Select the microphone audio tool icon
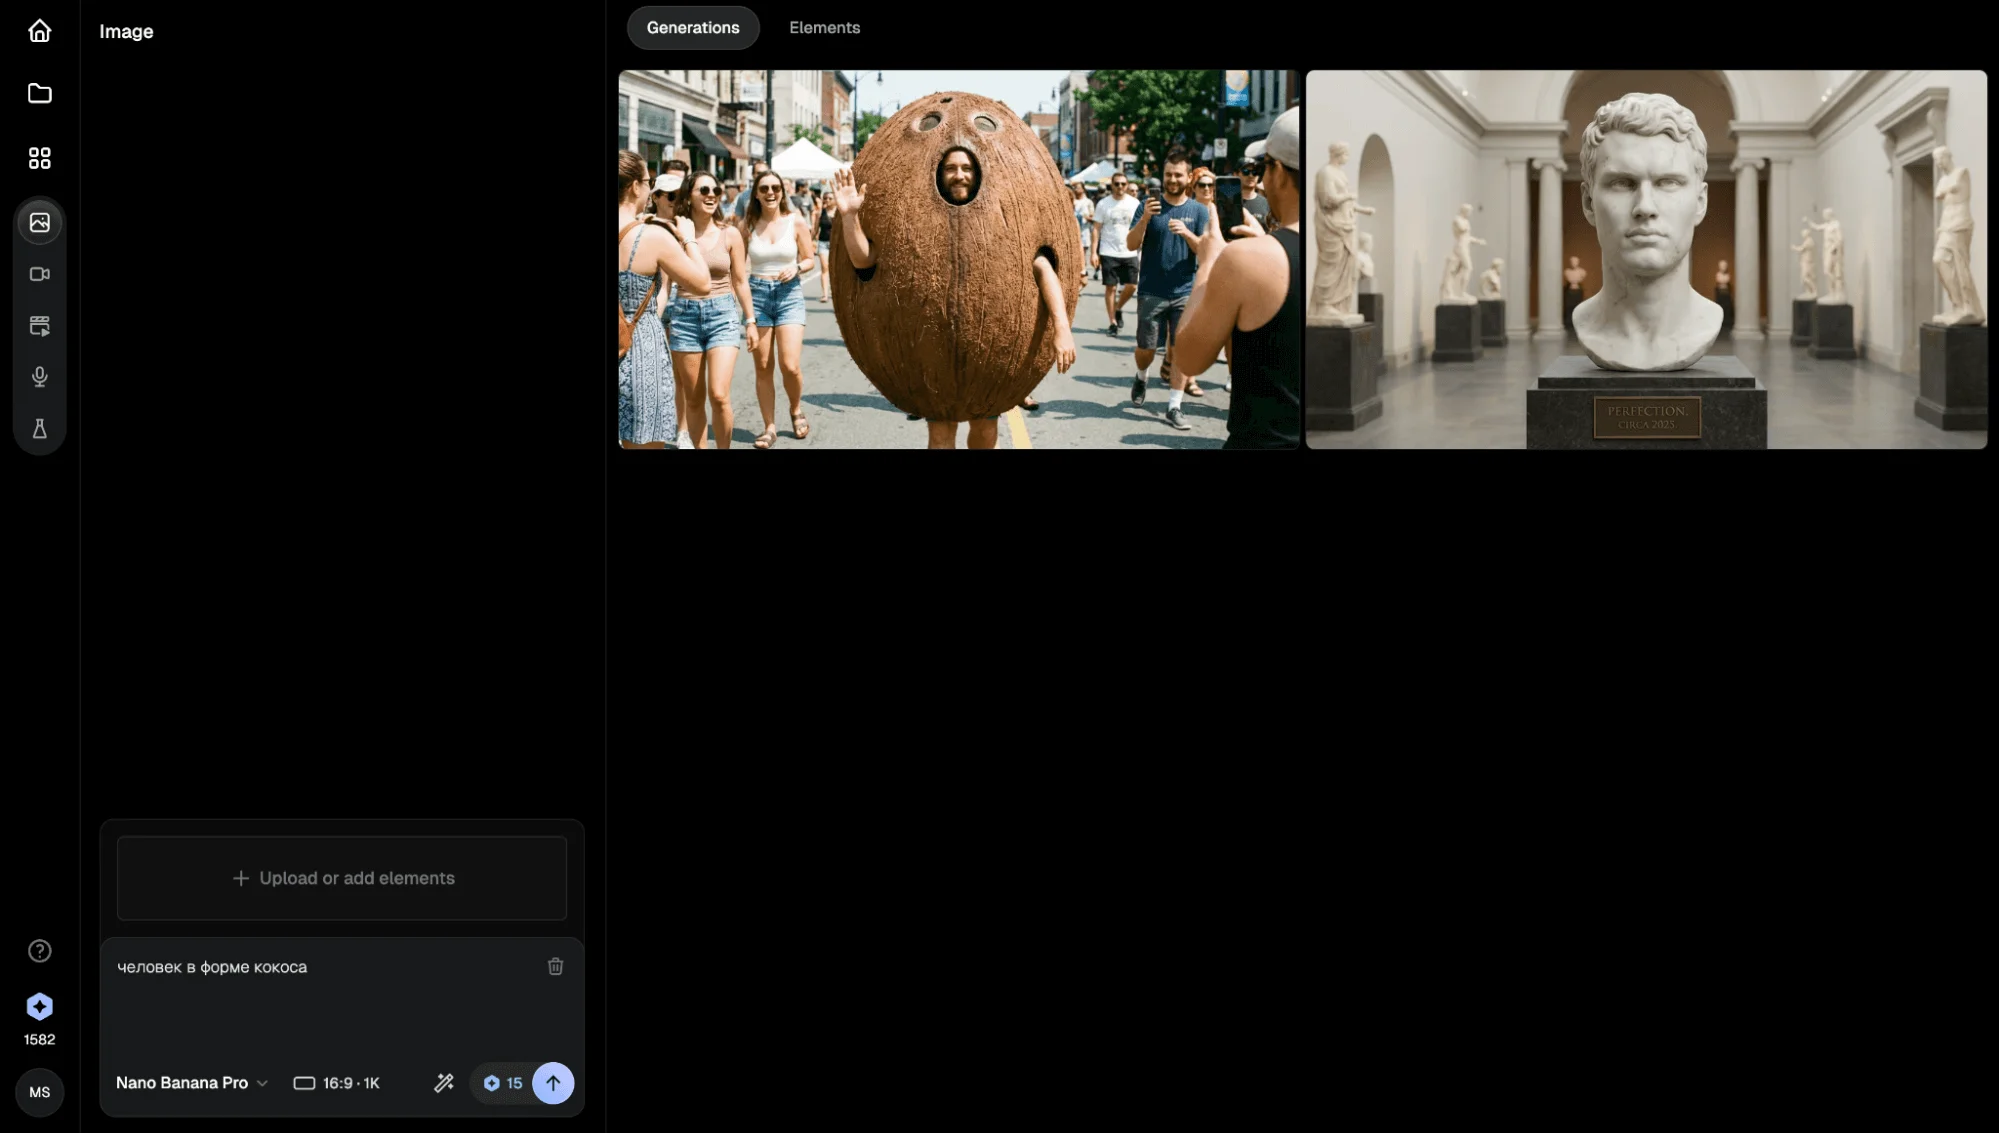The width and height of the screenshot is (1999, 1134). tap(39, 377)
